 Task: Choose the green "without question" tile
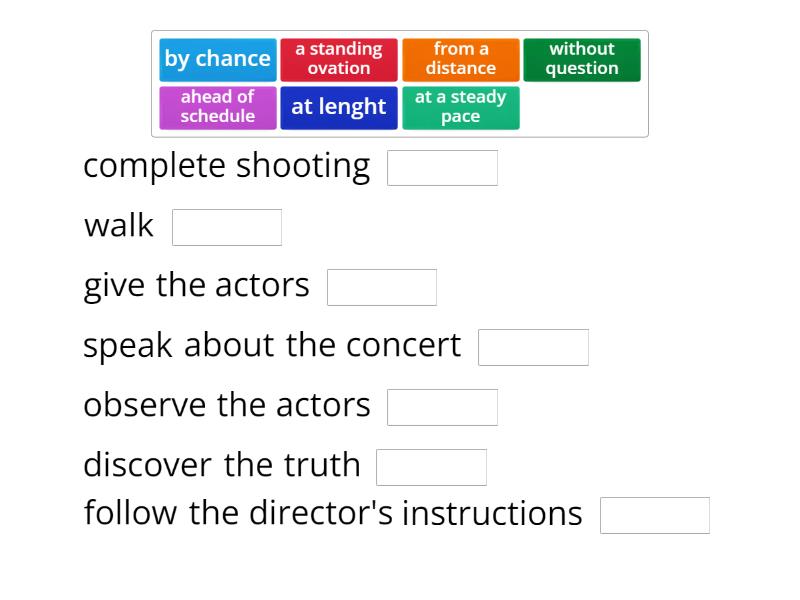(x=582, y=59)
